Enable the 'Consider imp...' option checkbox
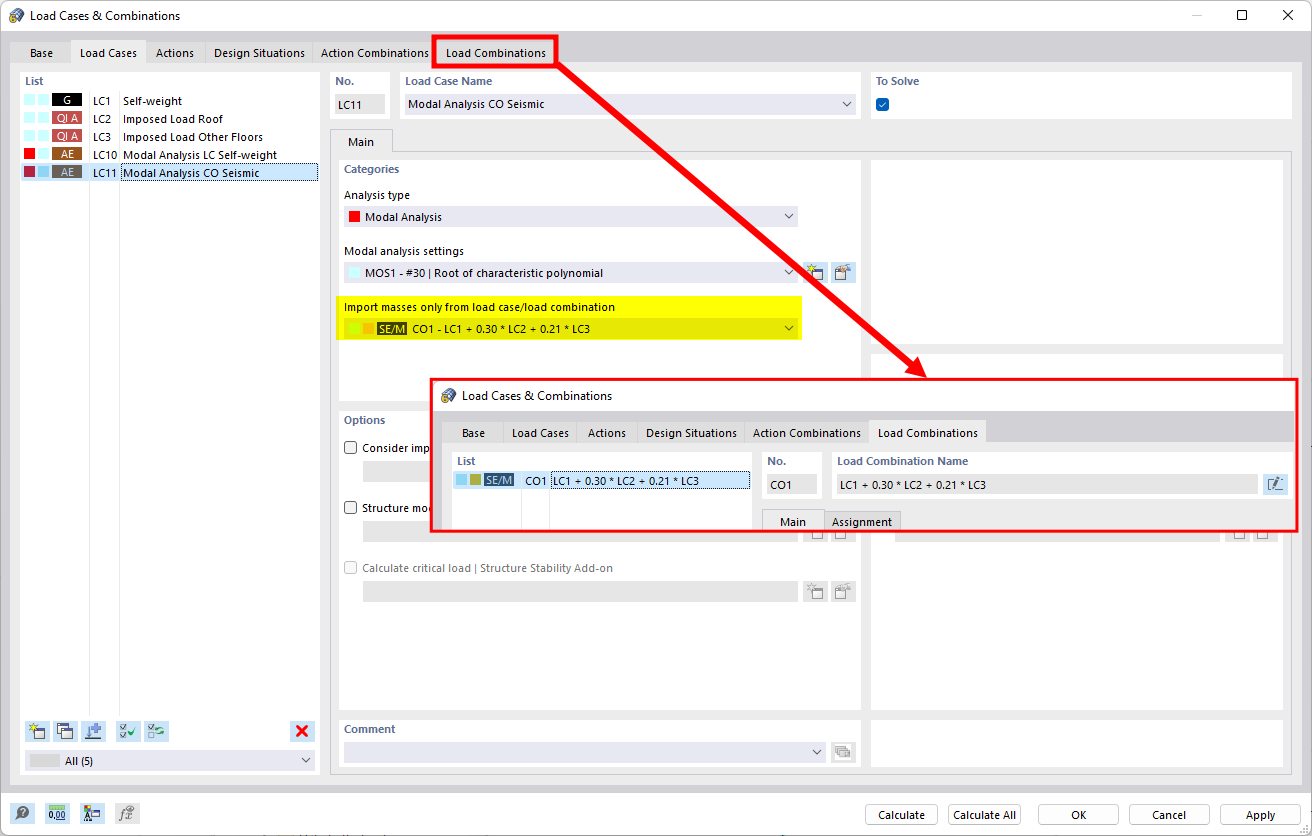1312x836 pixels. click(x=351, y=448)
